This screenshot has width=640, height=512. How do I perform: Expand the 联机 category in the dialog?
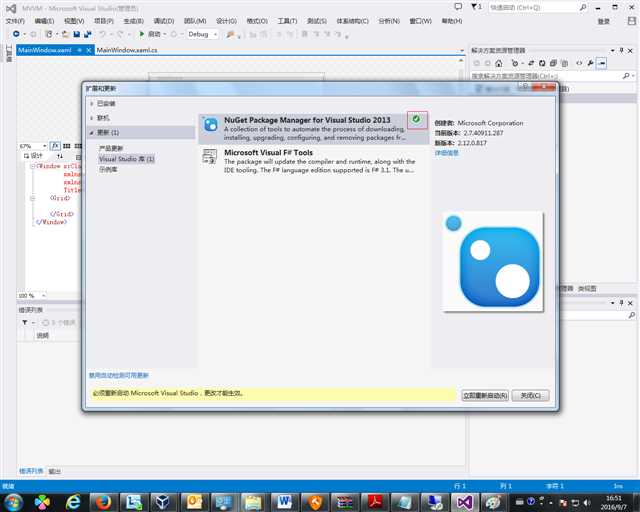coord(92,118)
